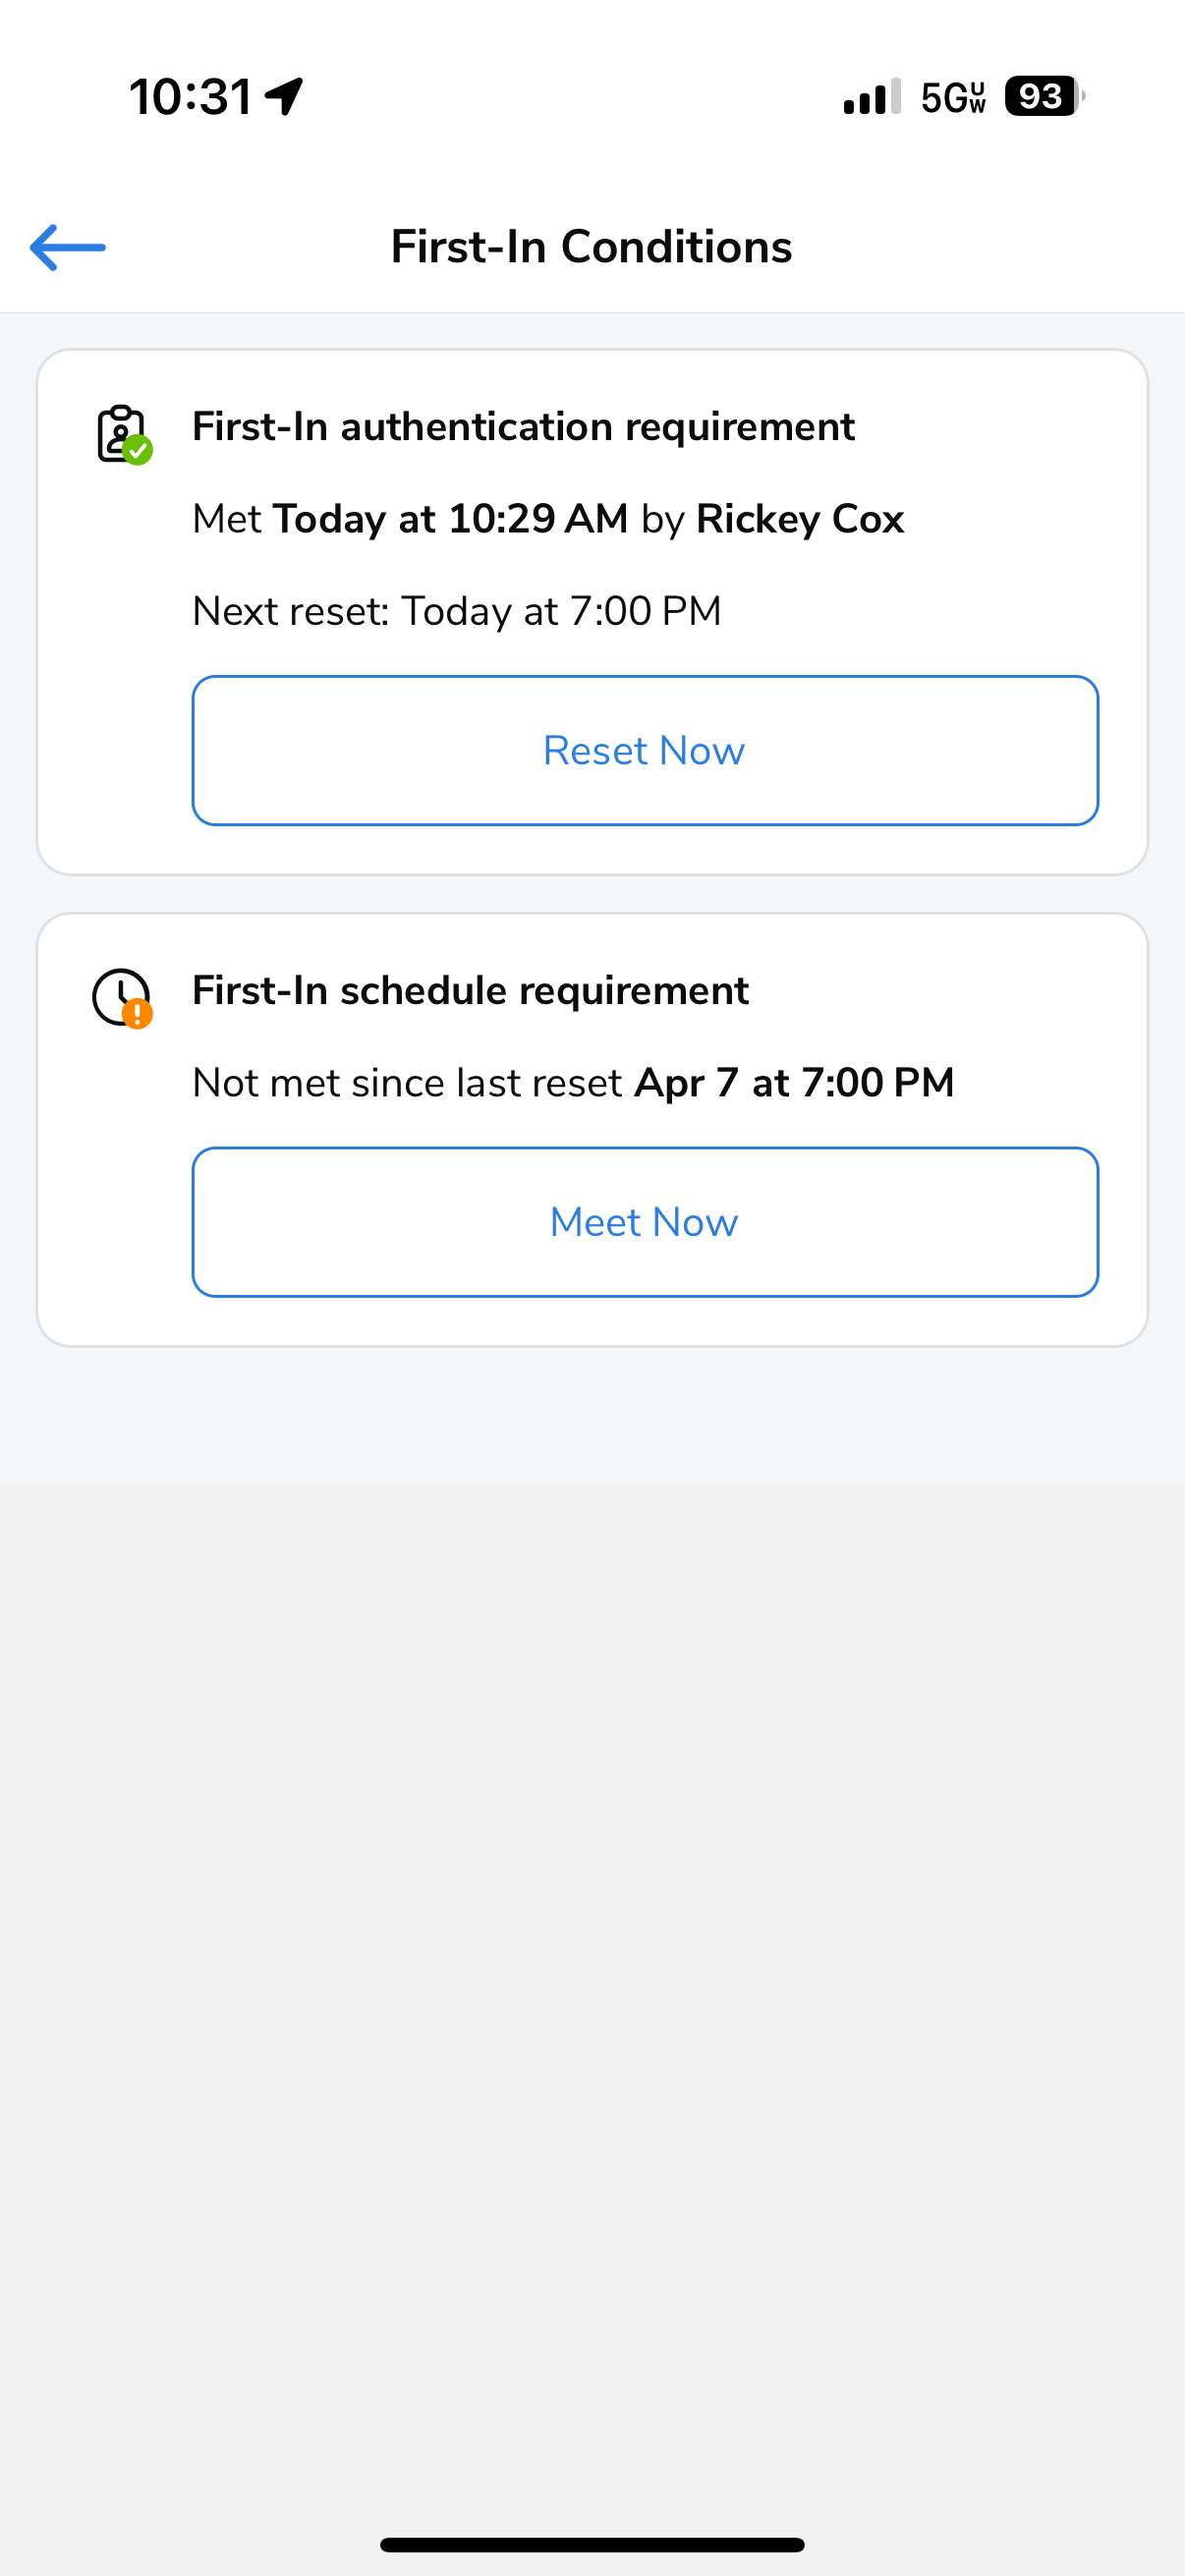The width and height of the screenshot is (1185, 2576).
Task: Tap the 10:31 clock in status bar
Action: point(191,97)
